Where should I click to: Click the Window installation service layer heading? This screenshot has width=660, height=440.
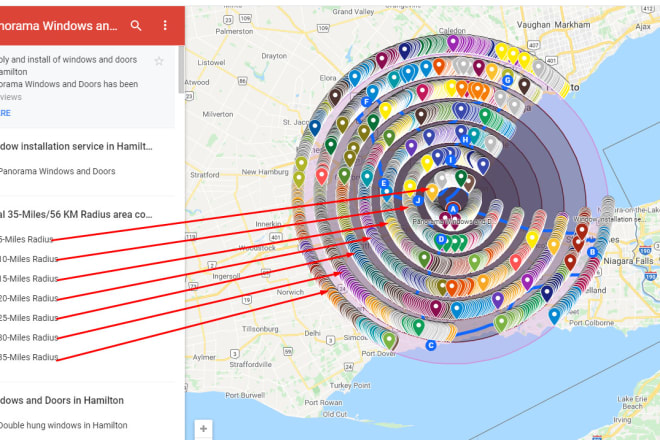[x=76, y=147]
